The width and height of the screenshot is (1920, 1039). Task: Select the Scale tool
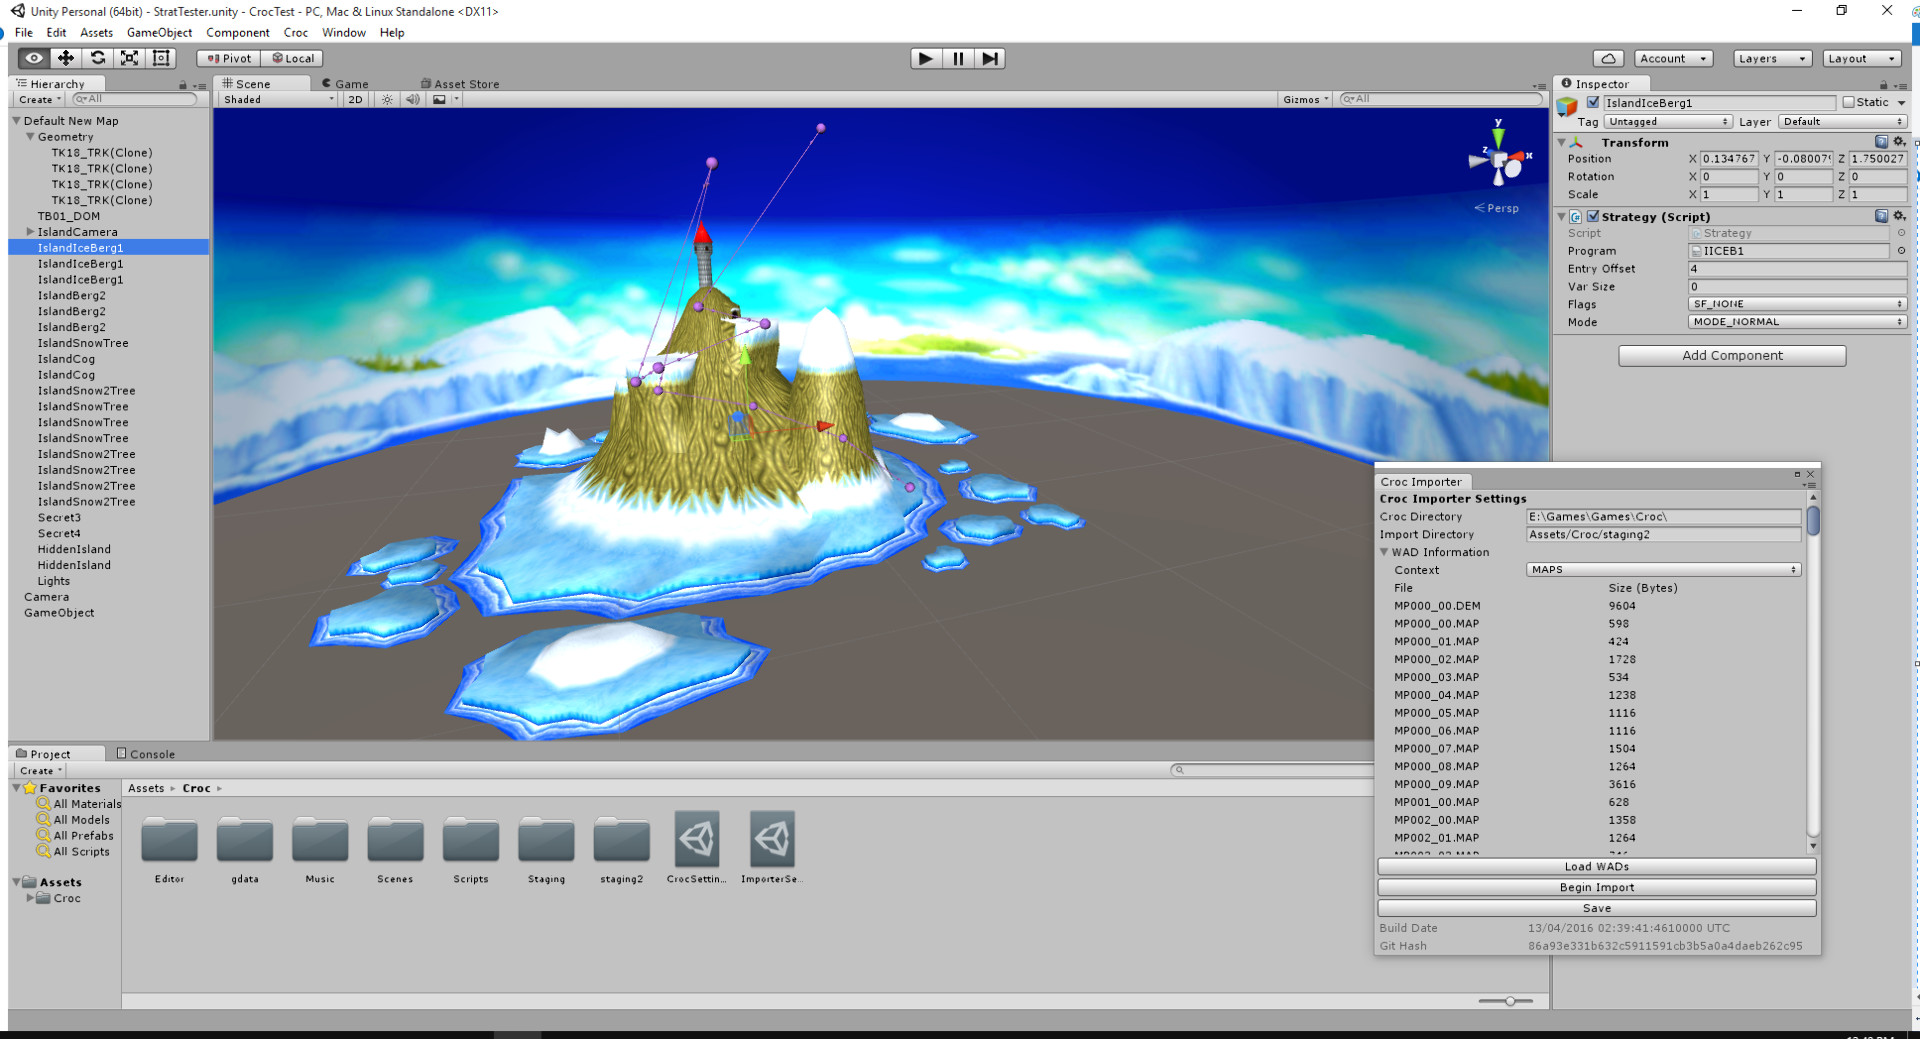(129, 58)
